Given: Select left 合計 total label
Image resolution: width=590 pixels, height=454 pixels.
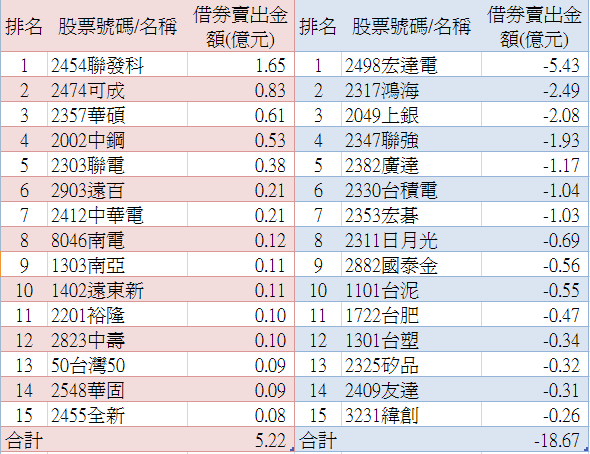Looking at the screenshot, I should point(24,440).
